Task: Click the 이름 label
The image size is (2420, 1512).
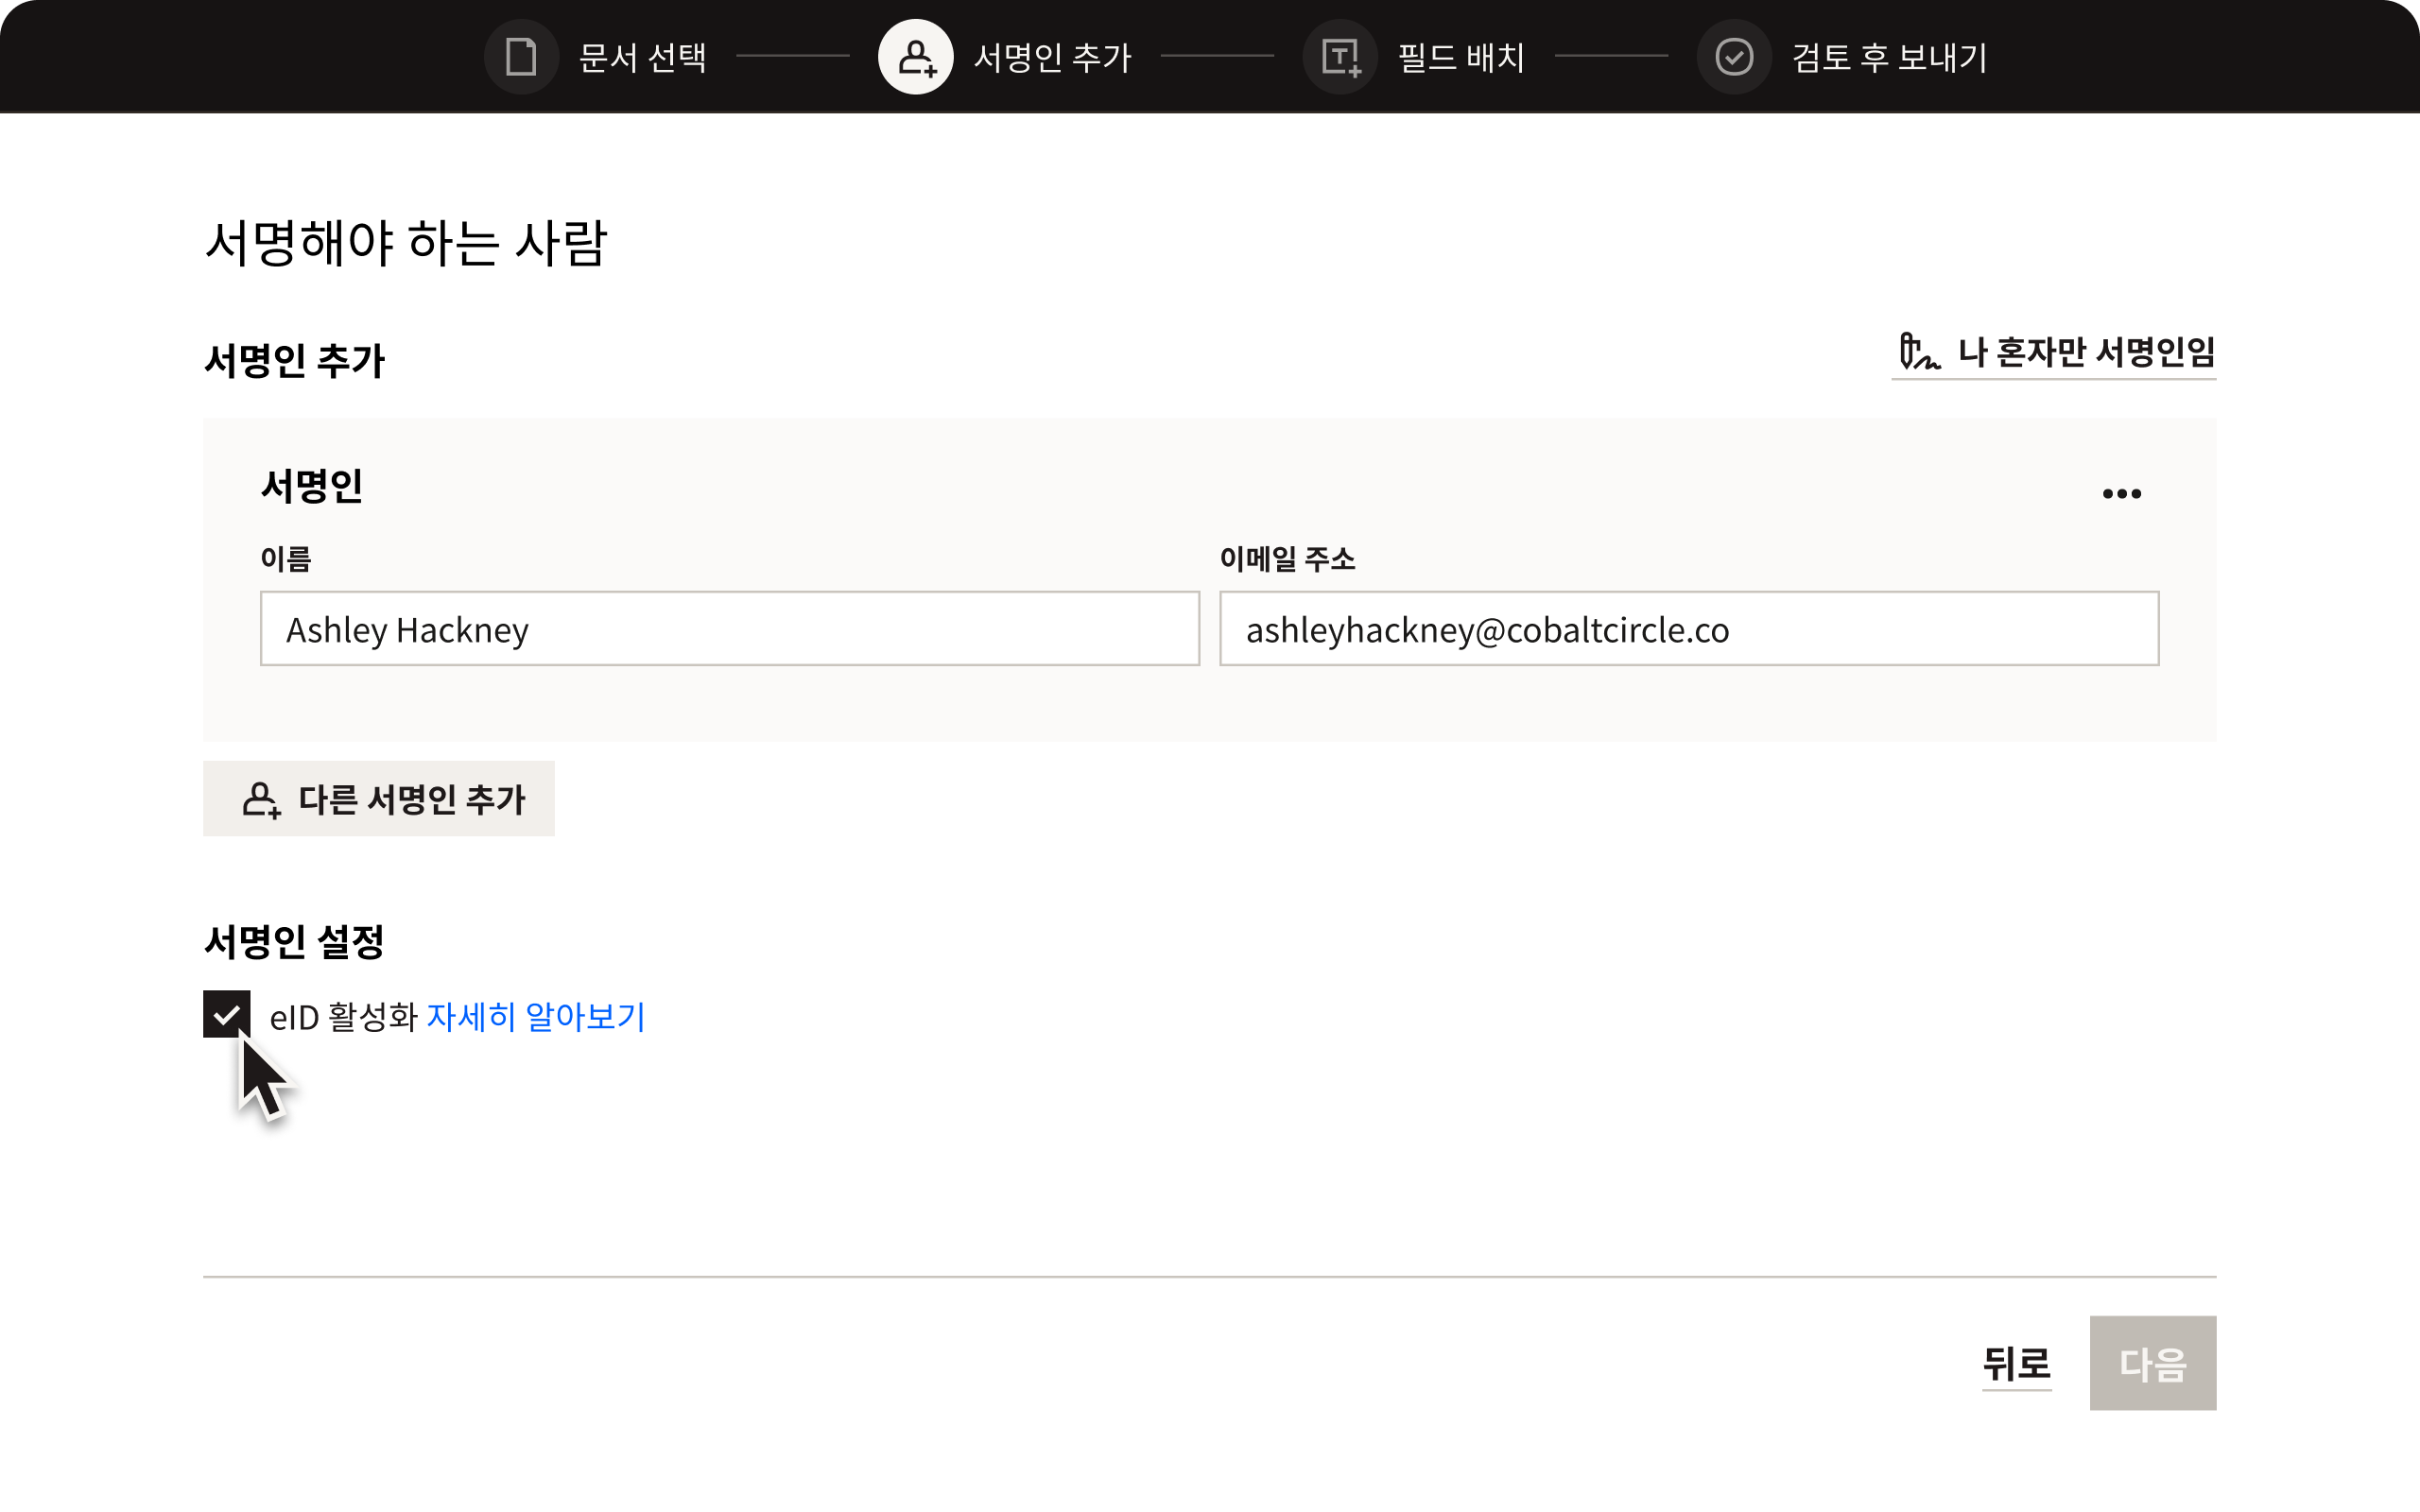Action: point(286,559)
